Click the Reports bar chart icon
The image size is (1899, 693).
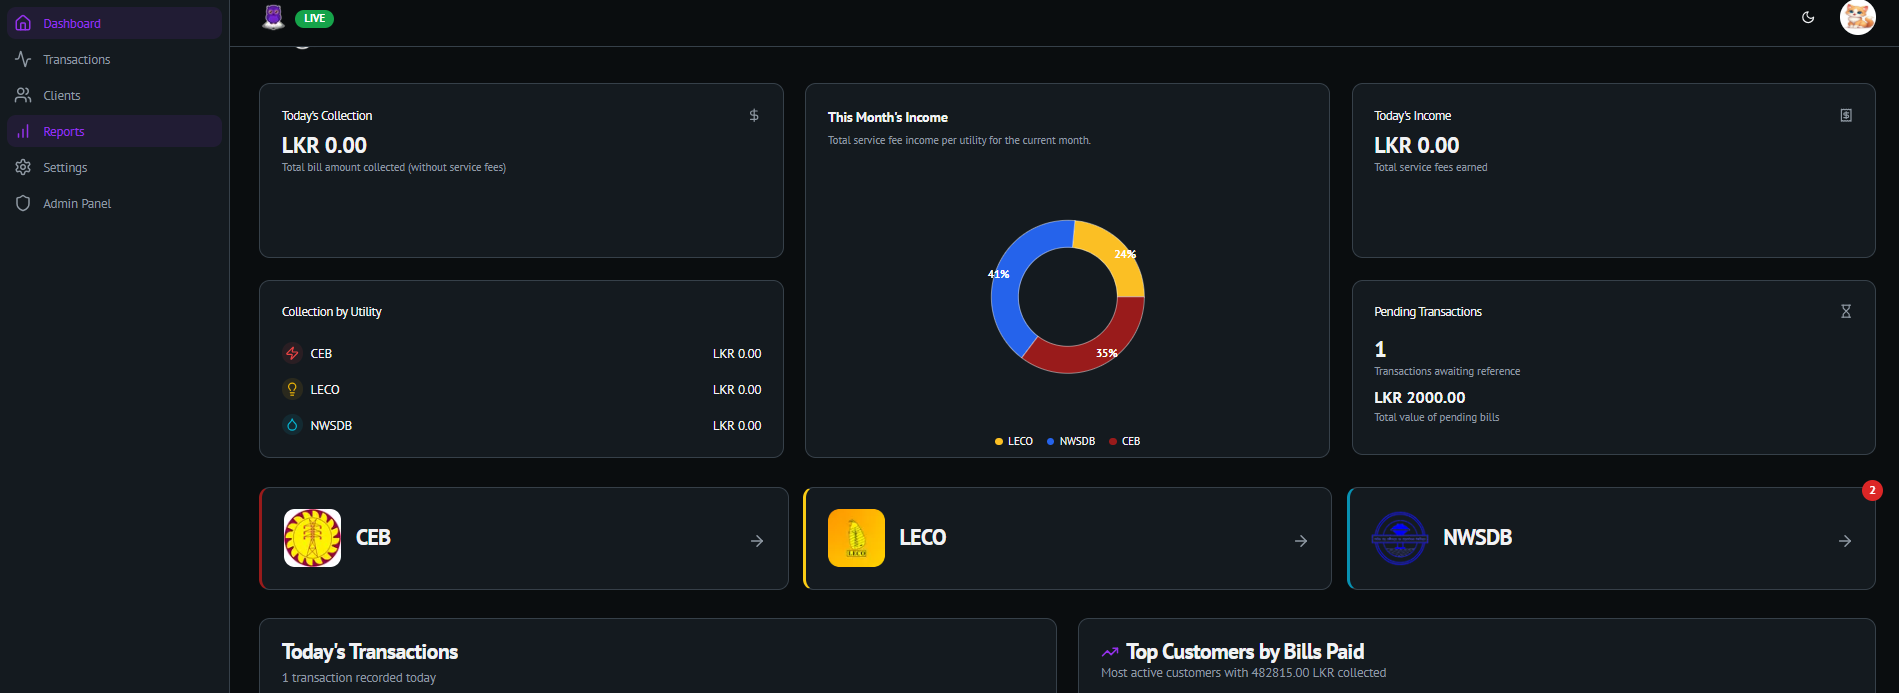tap(23, 131)
